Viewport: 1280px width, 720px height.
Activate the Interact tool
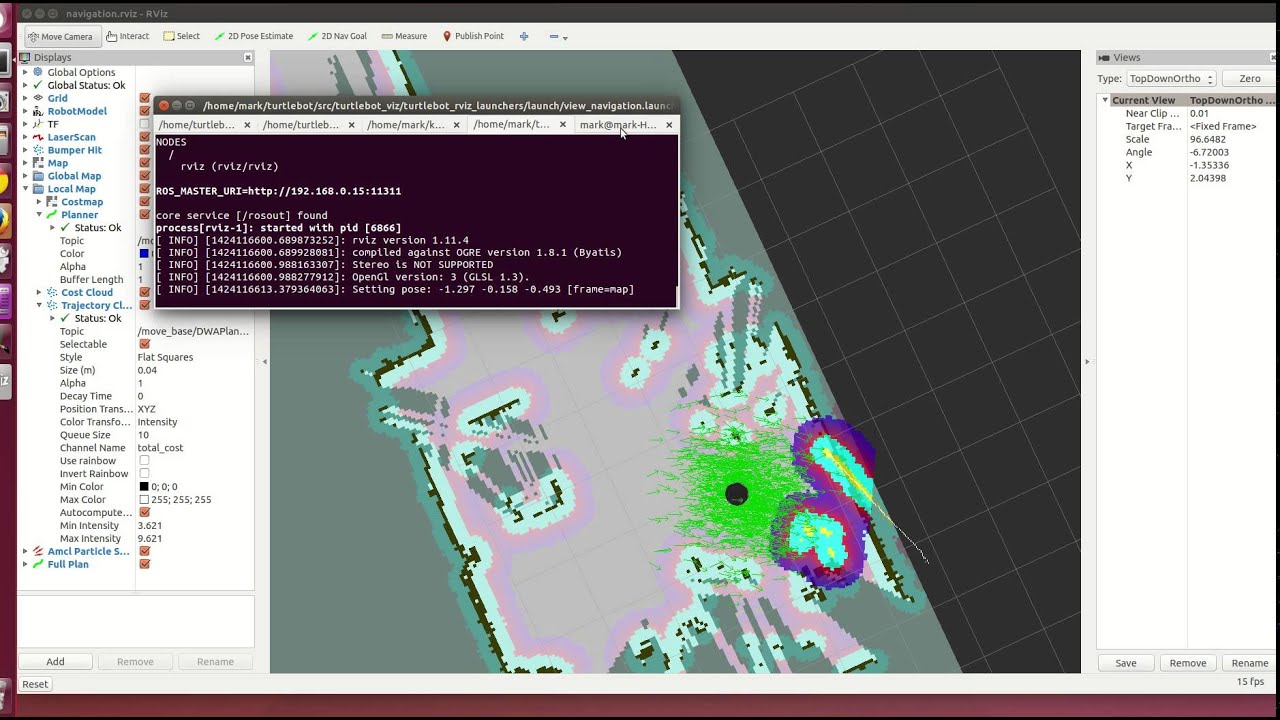point(127,36)
